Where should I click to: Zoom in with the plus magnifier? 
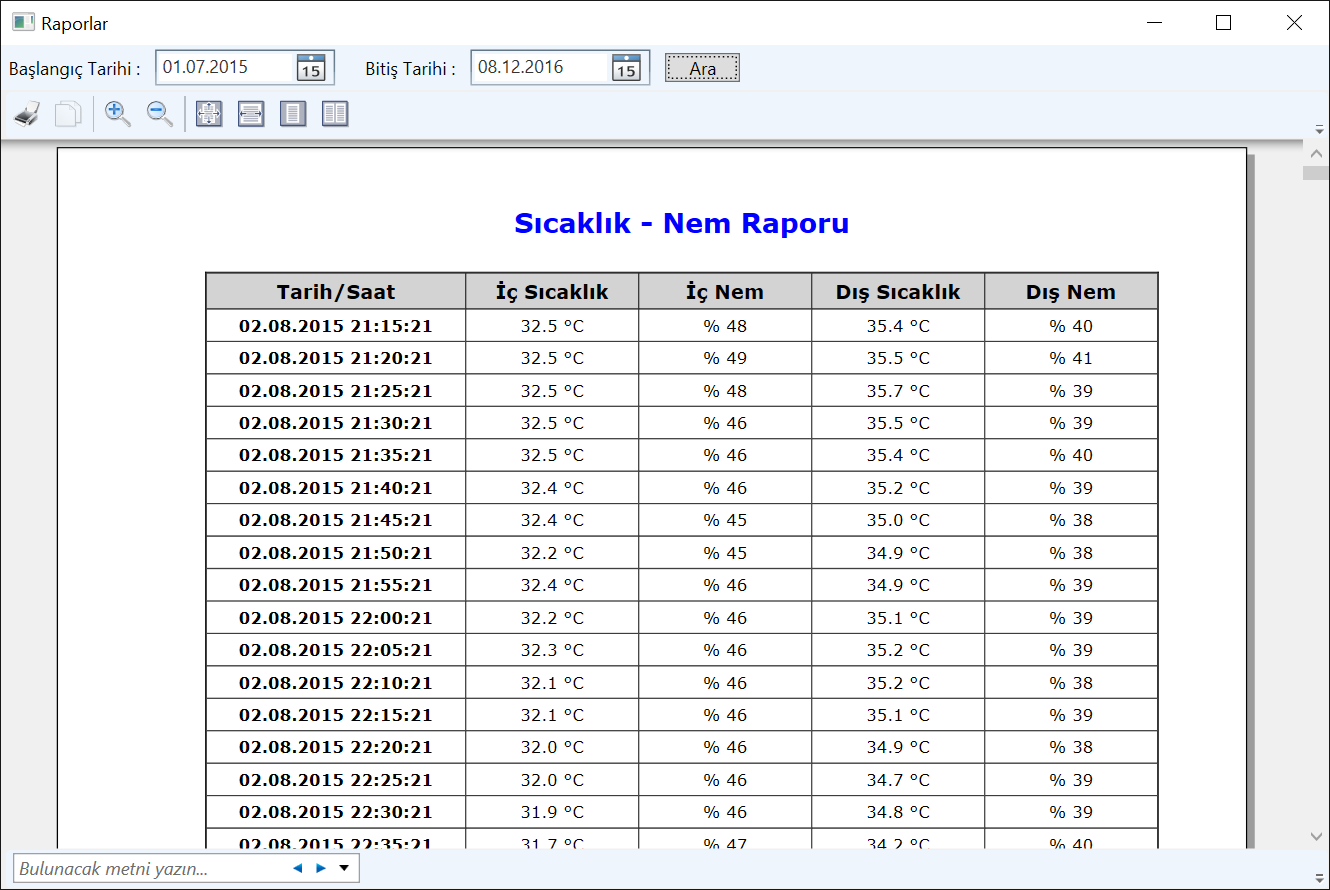[x=118, y=114]
